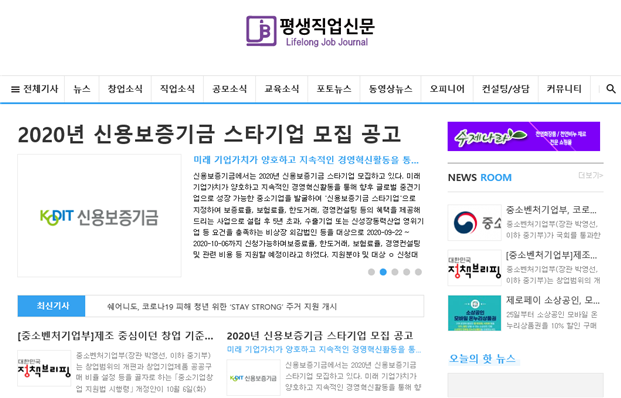
Task: Click the small 정책브리핑 thumbnail in article list
Action: coord(44,368)
